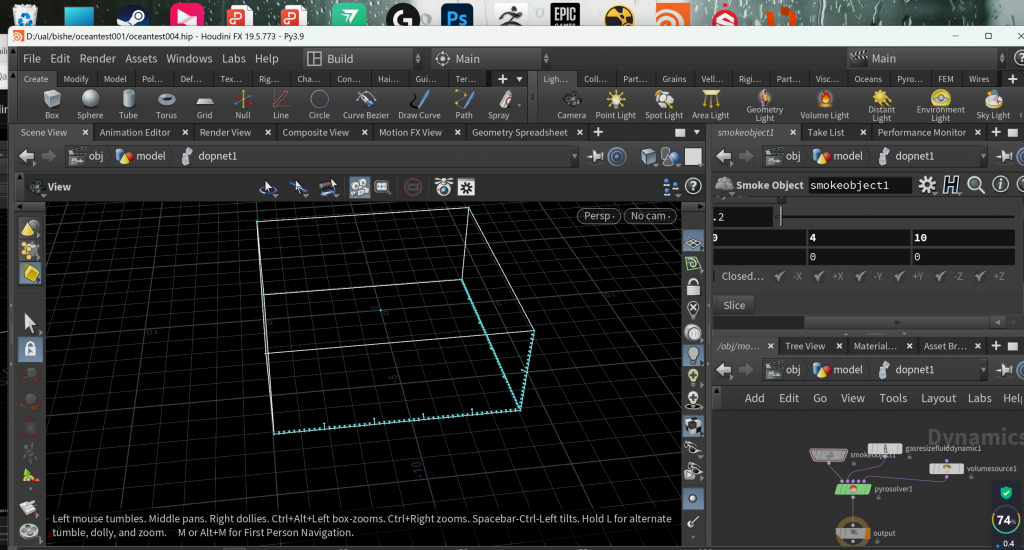1024x550 pixels.
Task: Toggle the +X closed boundary checkbox
Action: tap(819, 276)
